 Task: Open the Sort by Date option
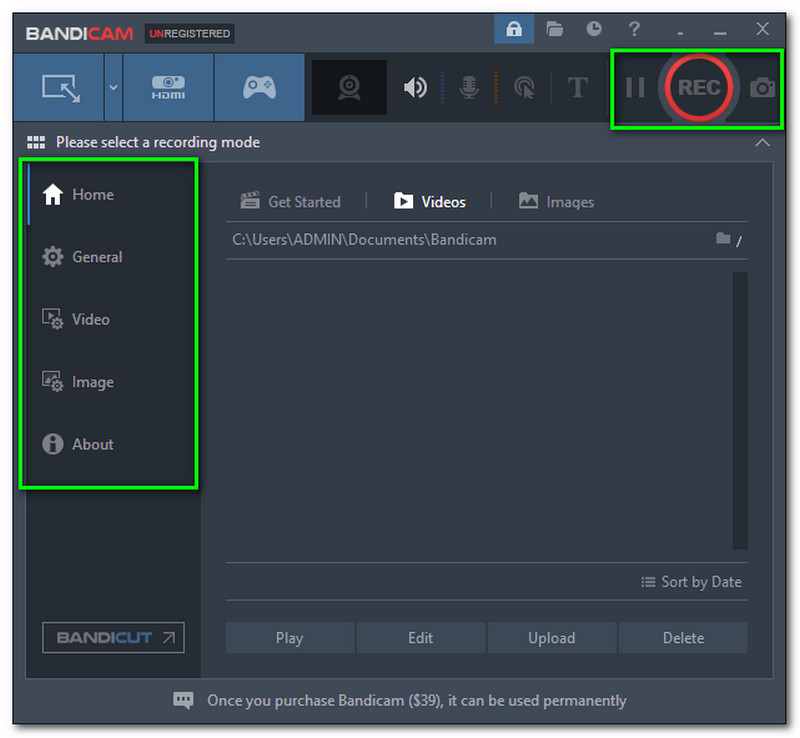pos(691,582)
